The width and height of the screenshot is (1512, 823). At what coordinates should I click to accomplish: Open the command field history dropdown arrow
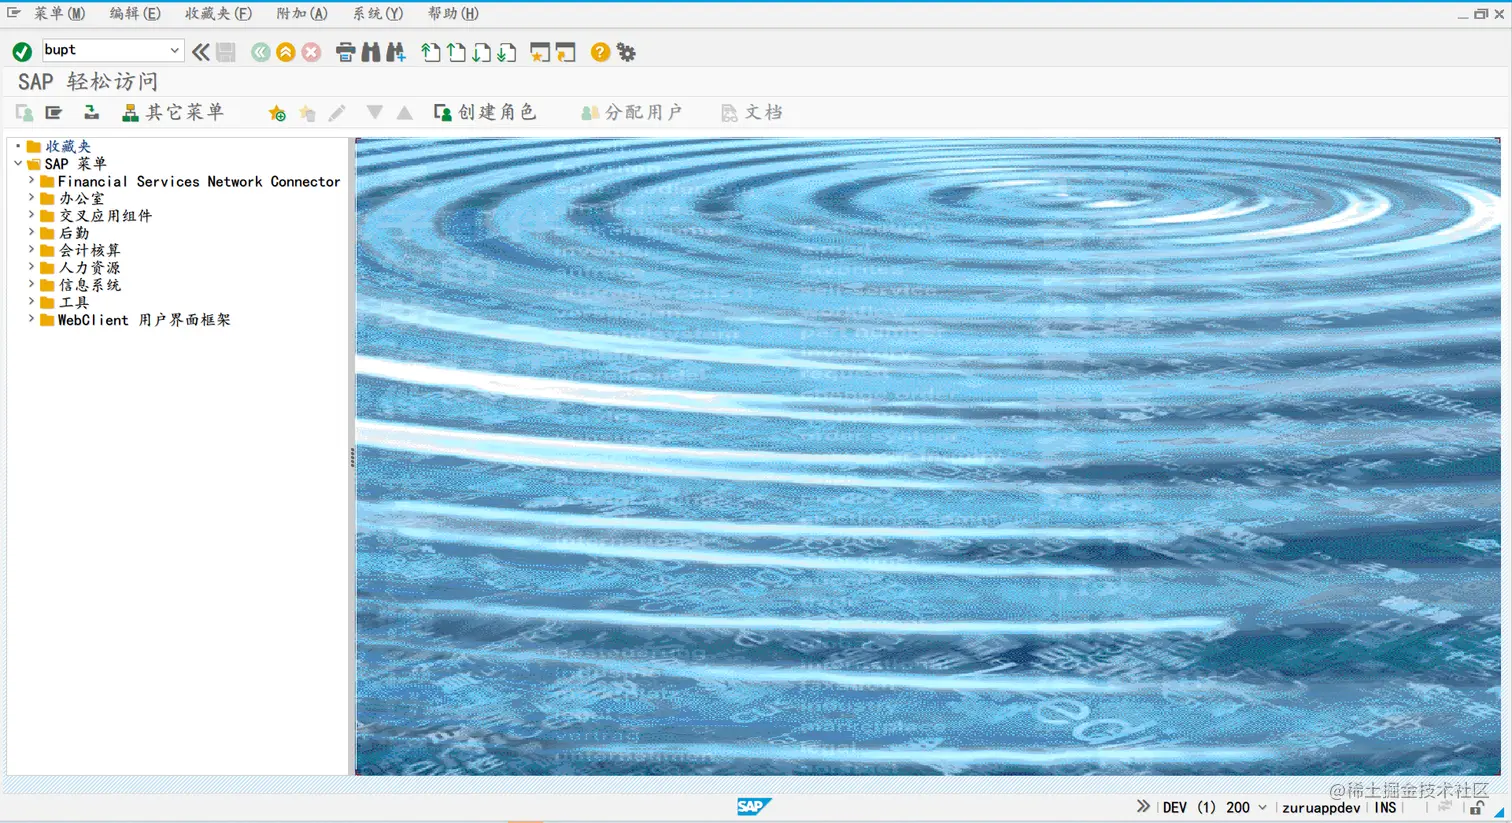pos(174,50)
